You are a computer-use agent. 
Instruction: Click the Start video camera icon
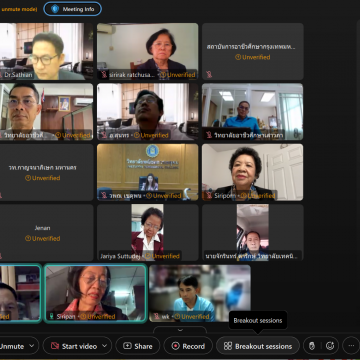click(x=55, y=346)
